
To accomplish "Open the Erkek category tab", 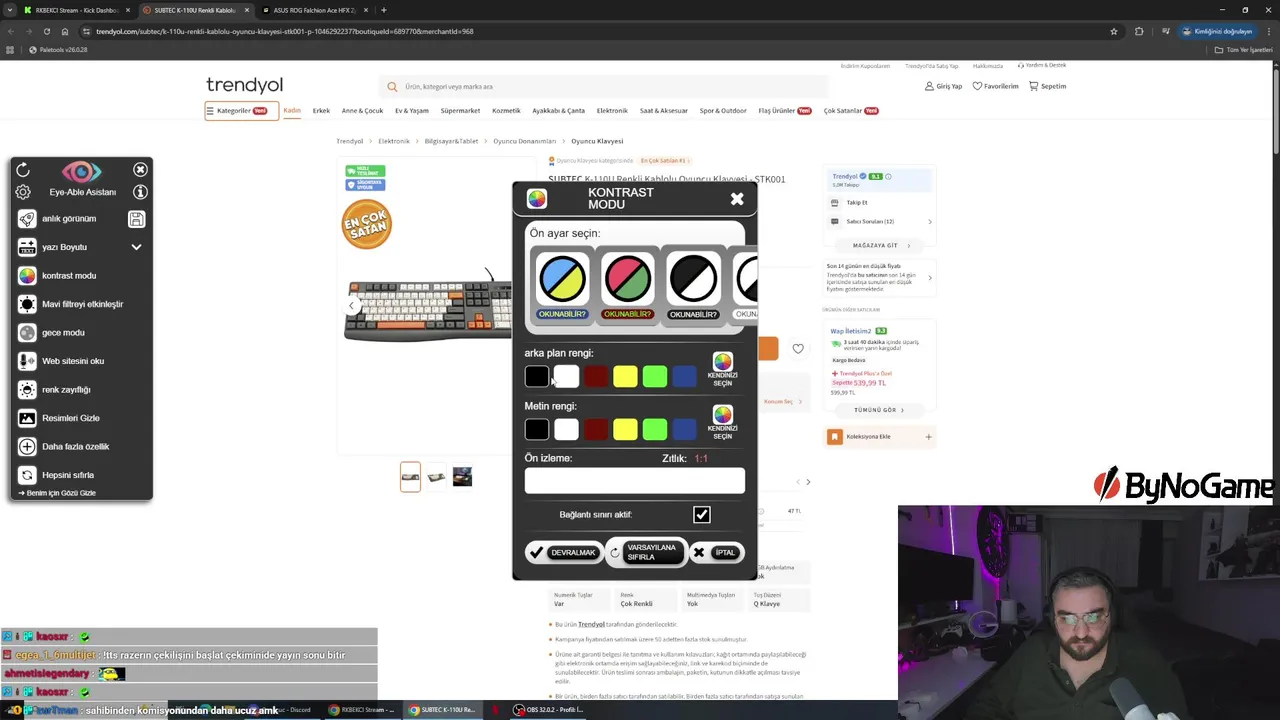I will click(321, 111).
